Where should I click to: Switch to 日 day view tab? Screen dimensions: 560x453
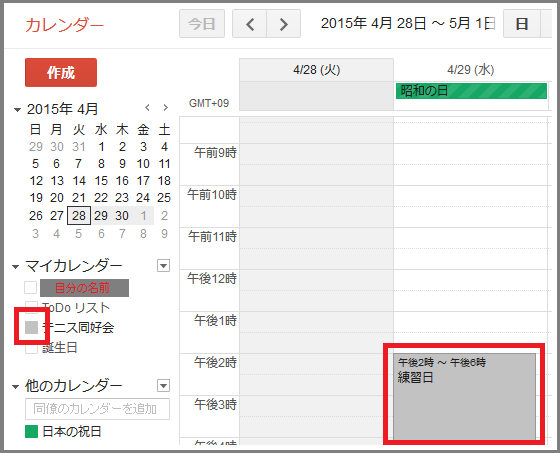[x=521, y=24]
